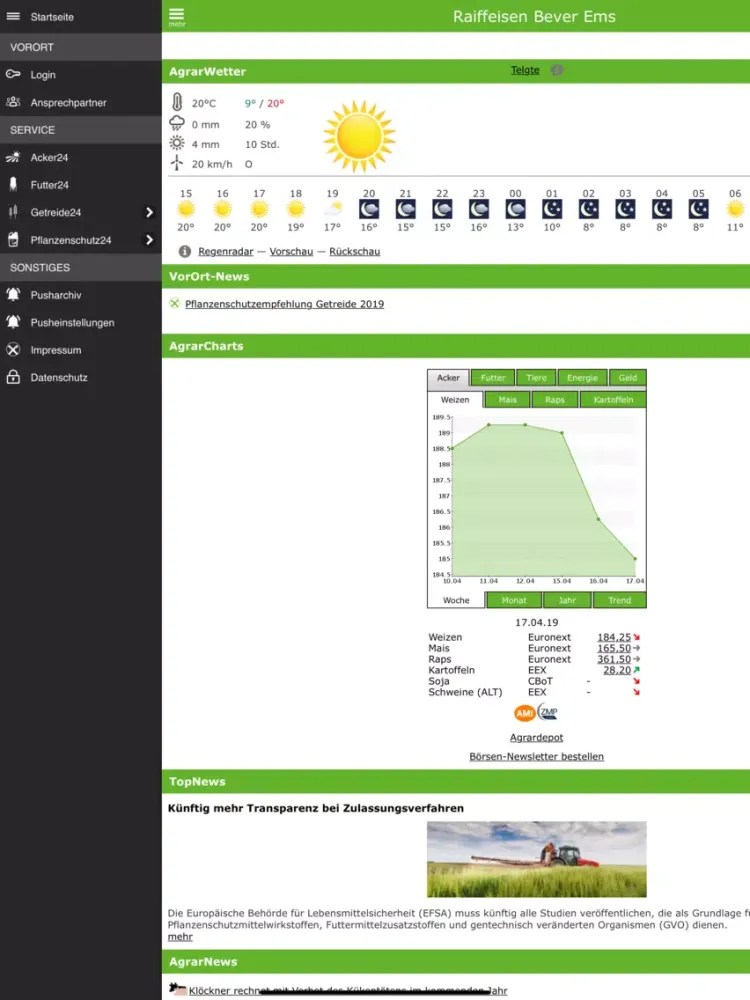Select the Weizen sub-tab
Viewport: 750px width, 1000px height.
coord(455,400)
